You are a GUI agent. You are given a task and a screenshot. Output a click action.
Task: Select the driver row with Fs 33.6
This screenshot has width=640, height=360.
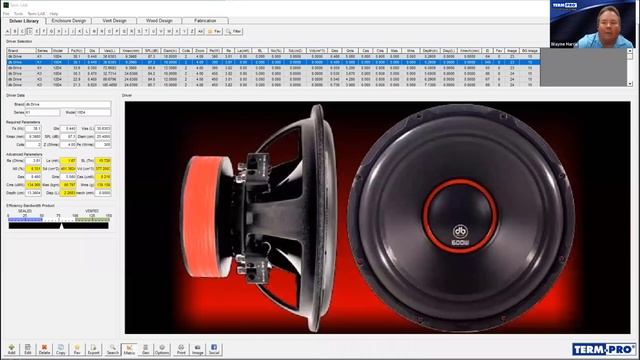pos(273,68)
